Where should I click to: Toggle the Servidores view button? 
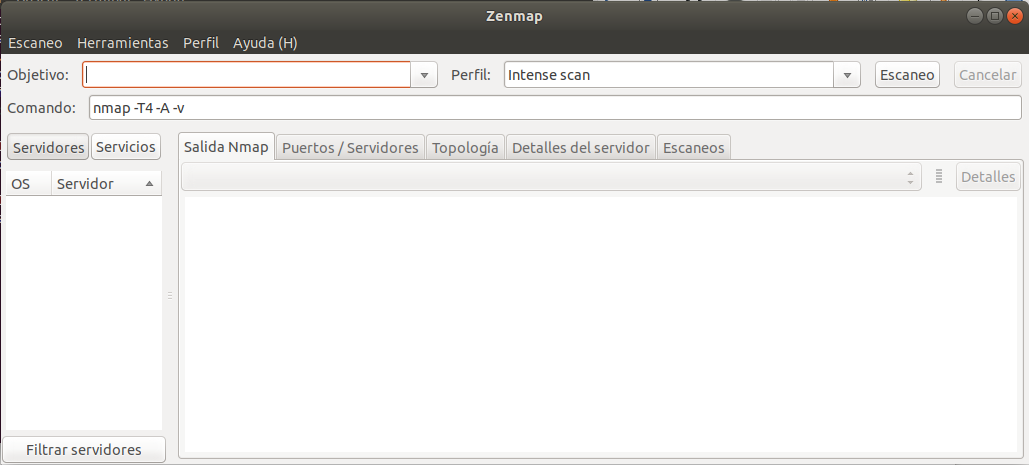tap(48, 147)
